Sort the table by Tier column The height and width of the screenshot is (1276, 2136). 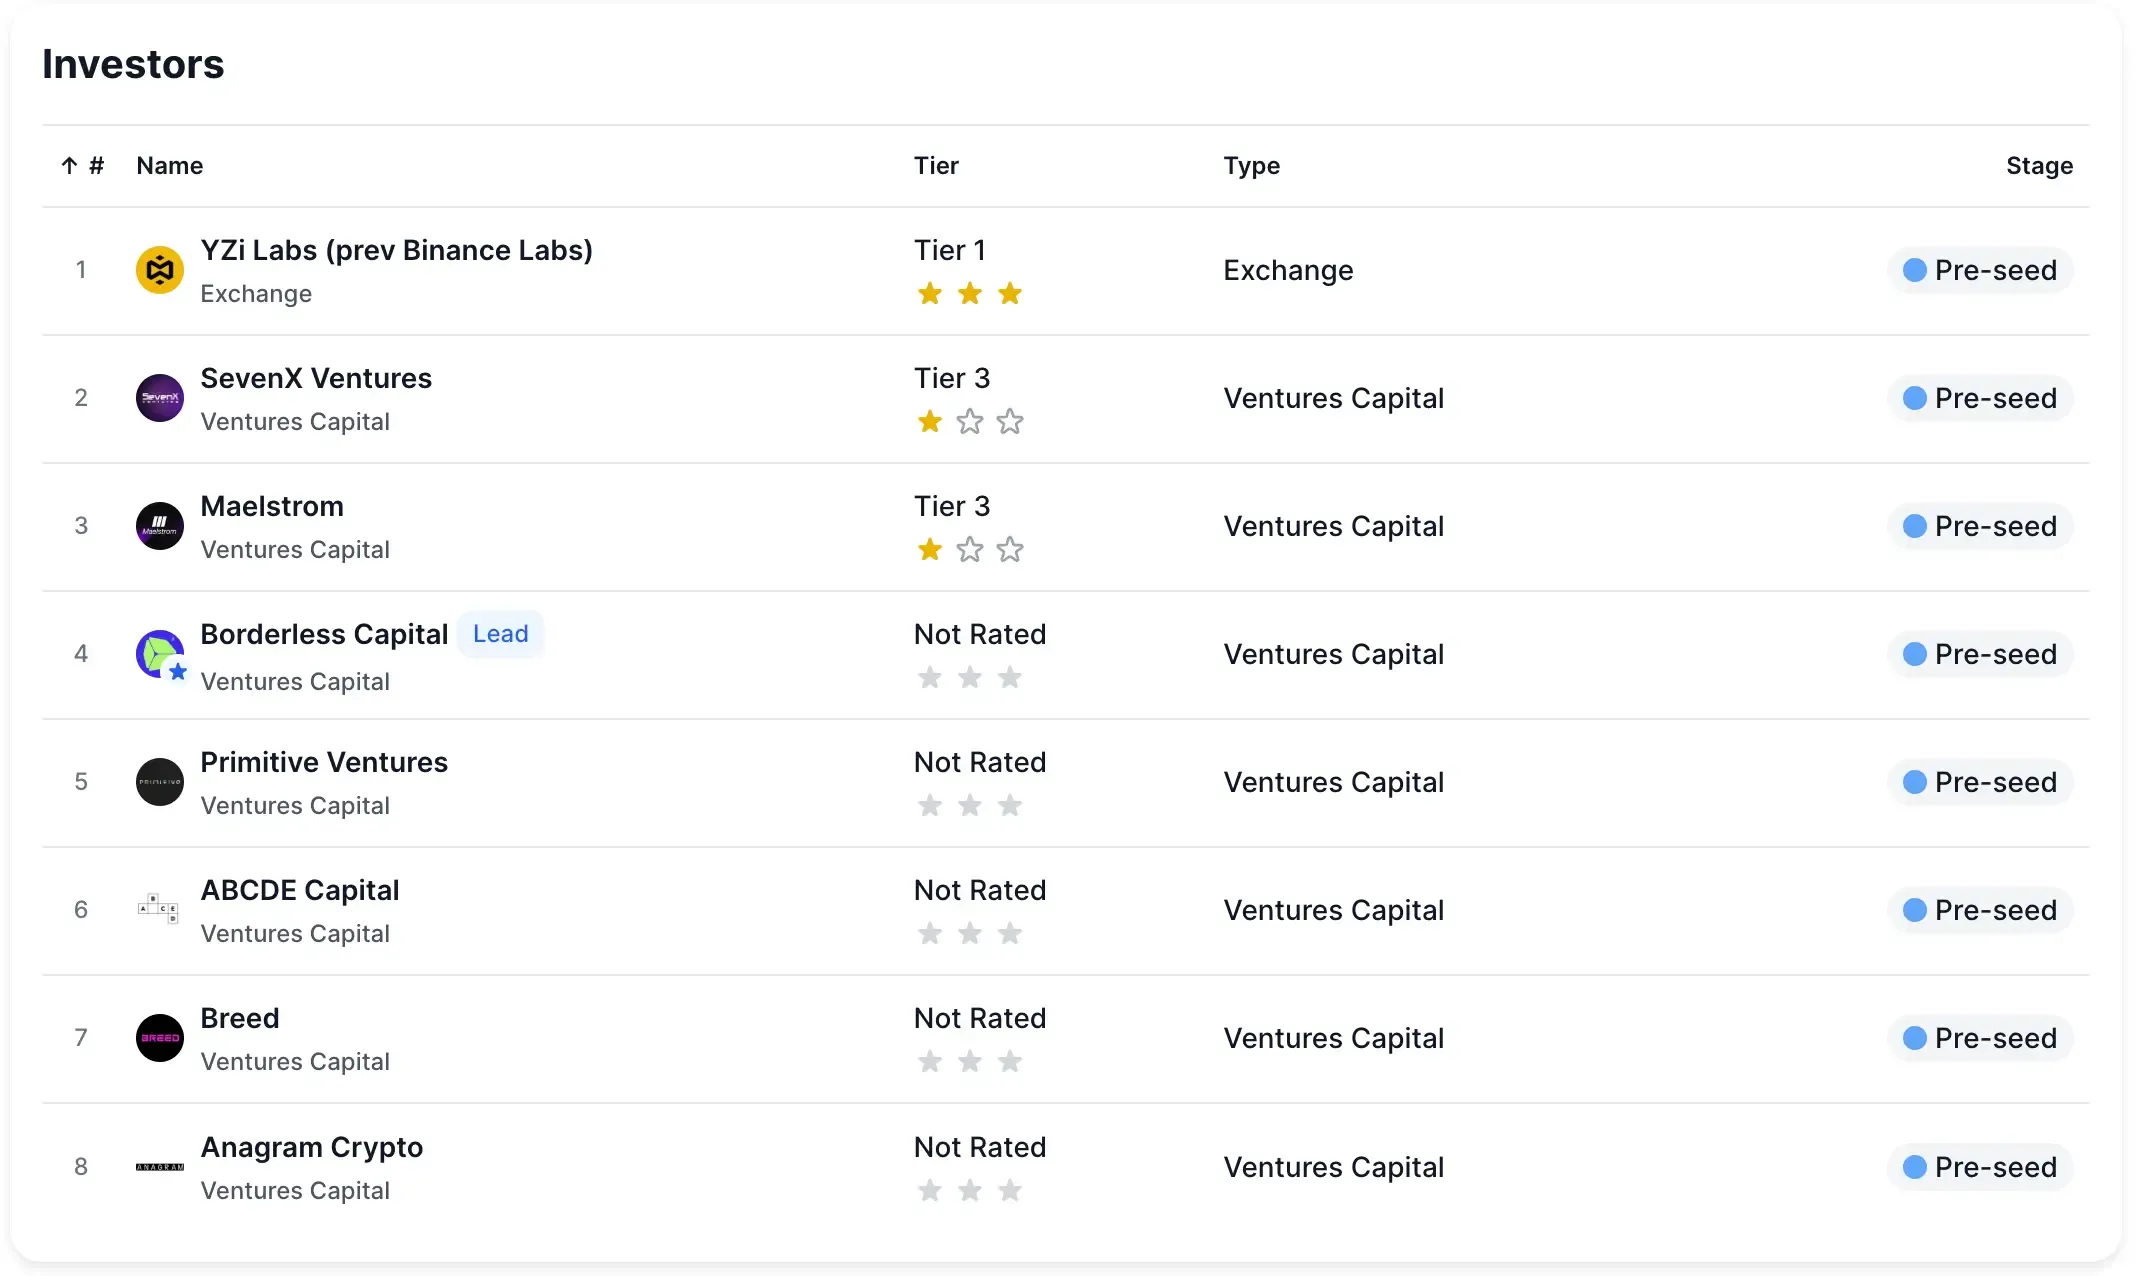[936, 166]
